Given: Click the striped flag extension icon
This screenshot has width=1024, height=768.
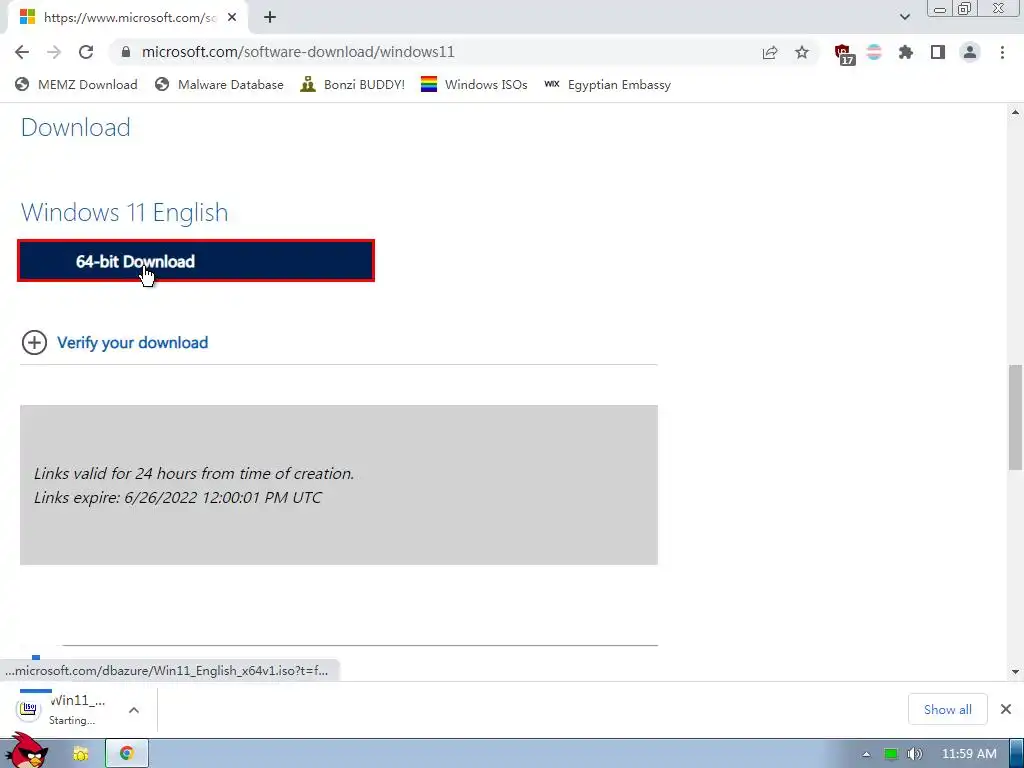Looking at the screenshot, I should [x=874, y=52].
